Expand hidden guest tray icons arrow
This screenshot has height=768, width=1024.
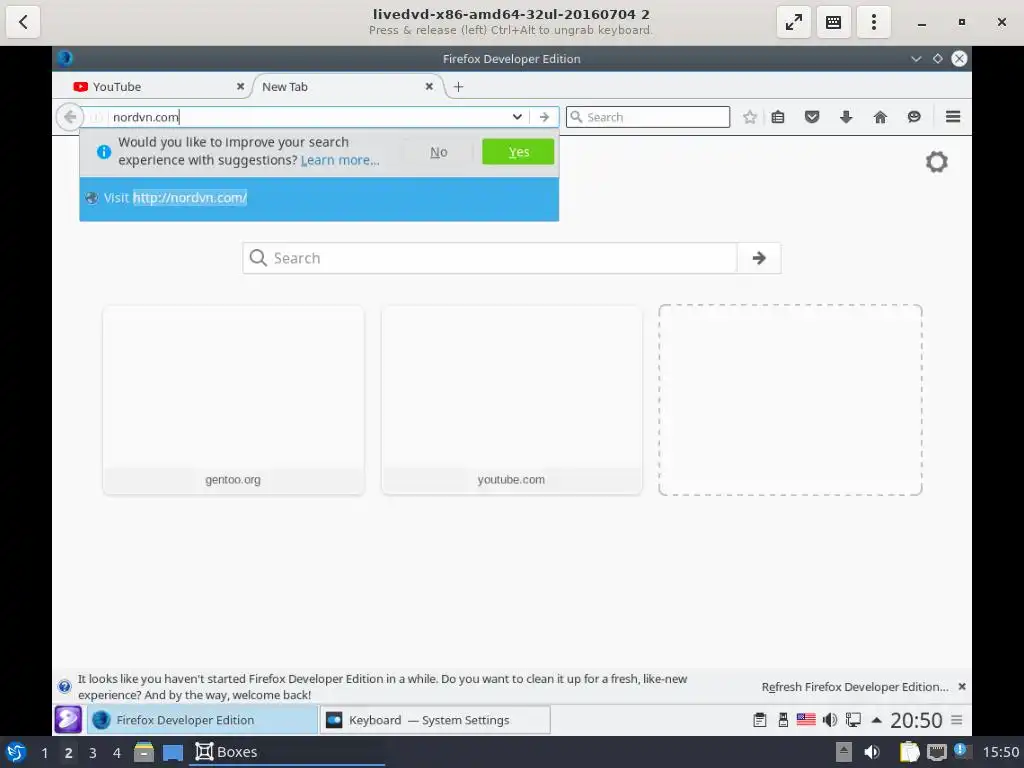pos(876,720)
